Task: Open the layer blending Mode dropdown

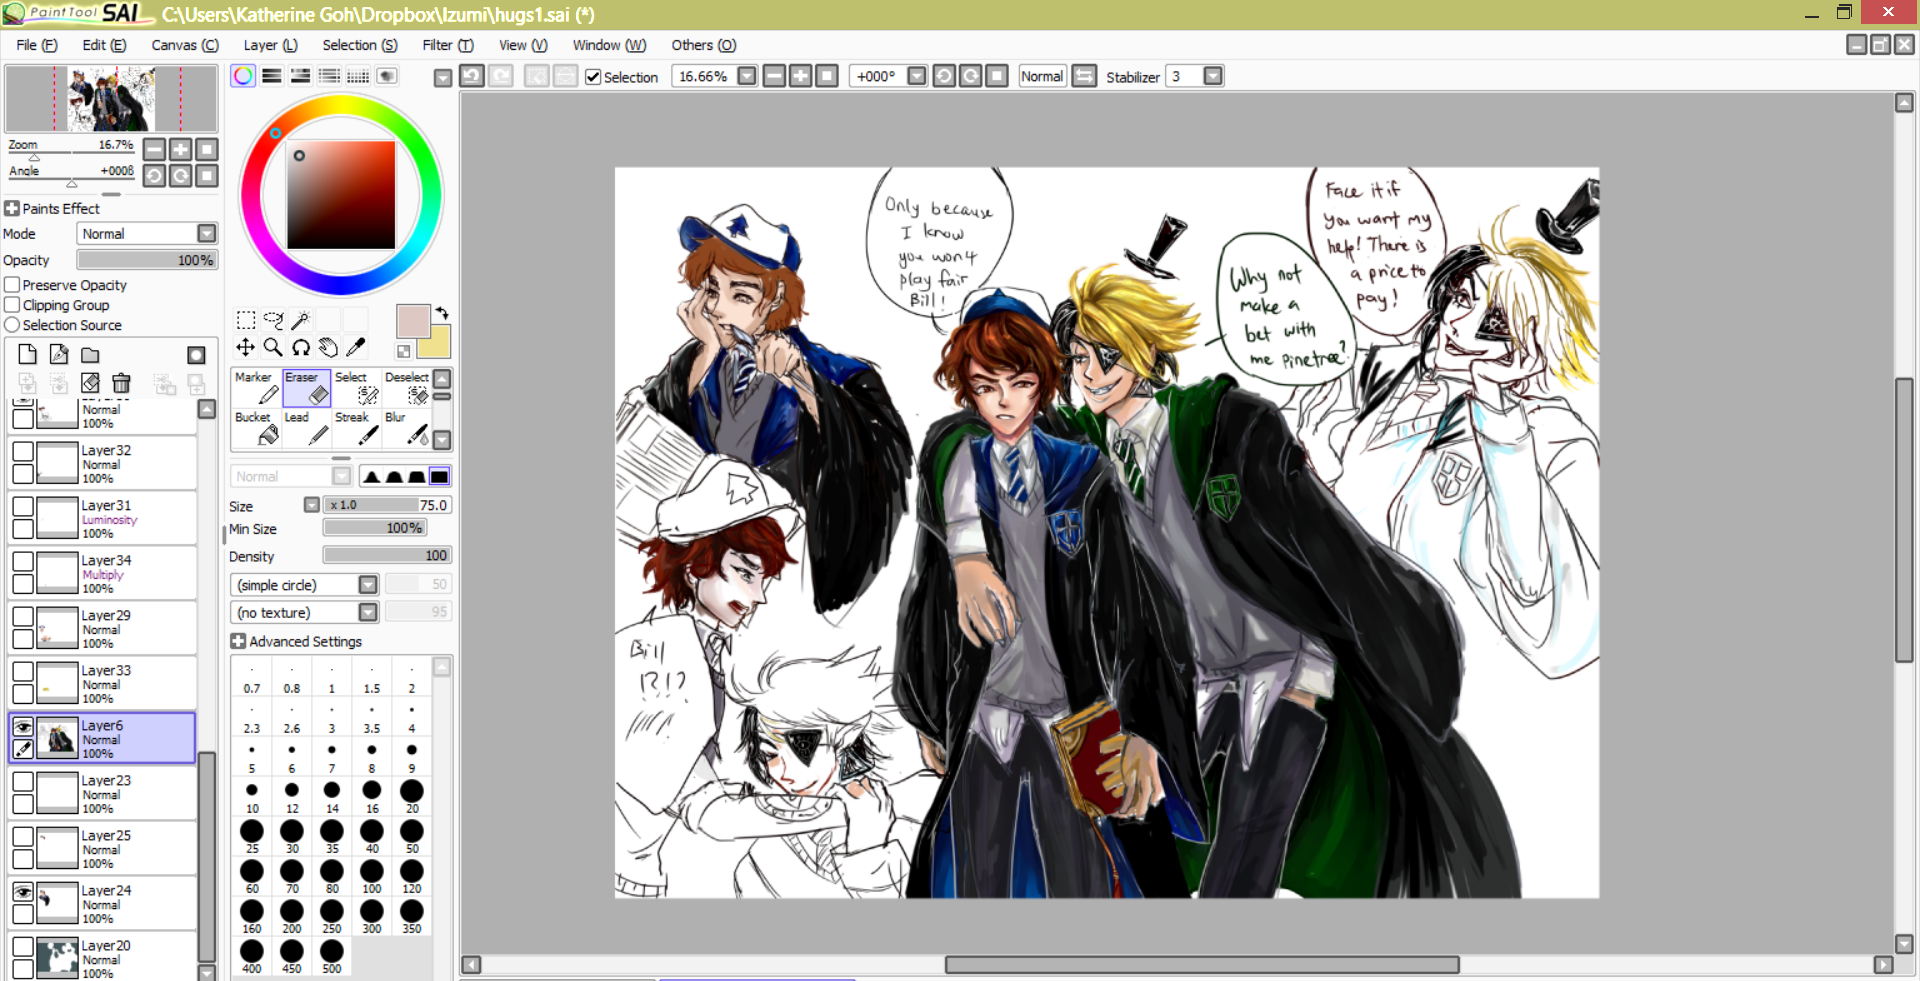Action: click(x=207, y=233)
